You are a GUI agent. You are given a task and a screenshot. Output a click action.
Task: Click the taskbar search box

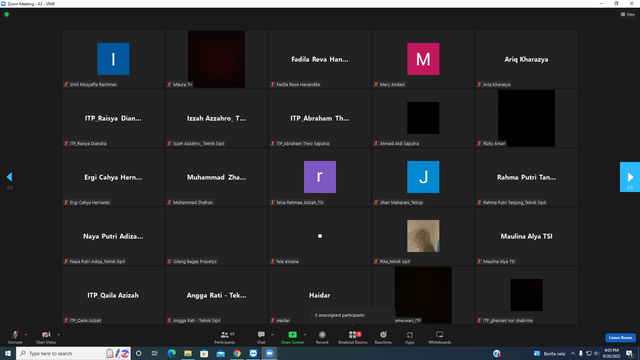coord(73,353)
